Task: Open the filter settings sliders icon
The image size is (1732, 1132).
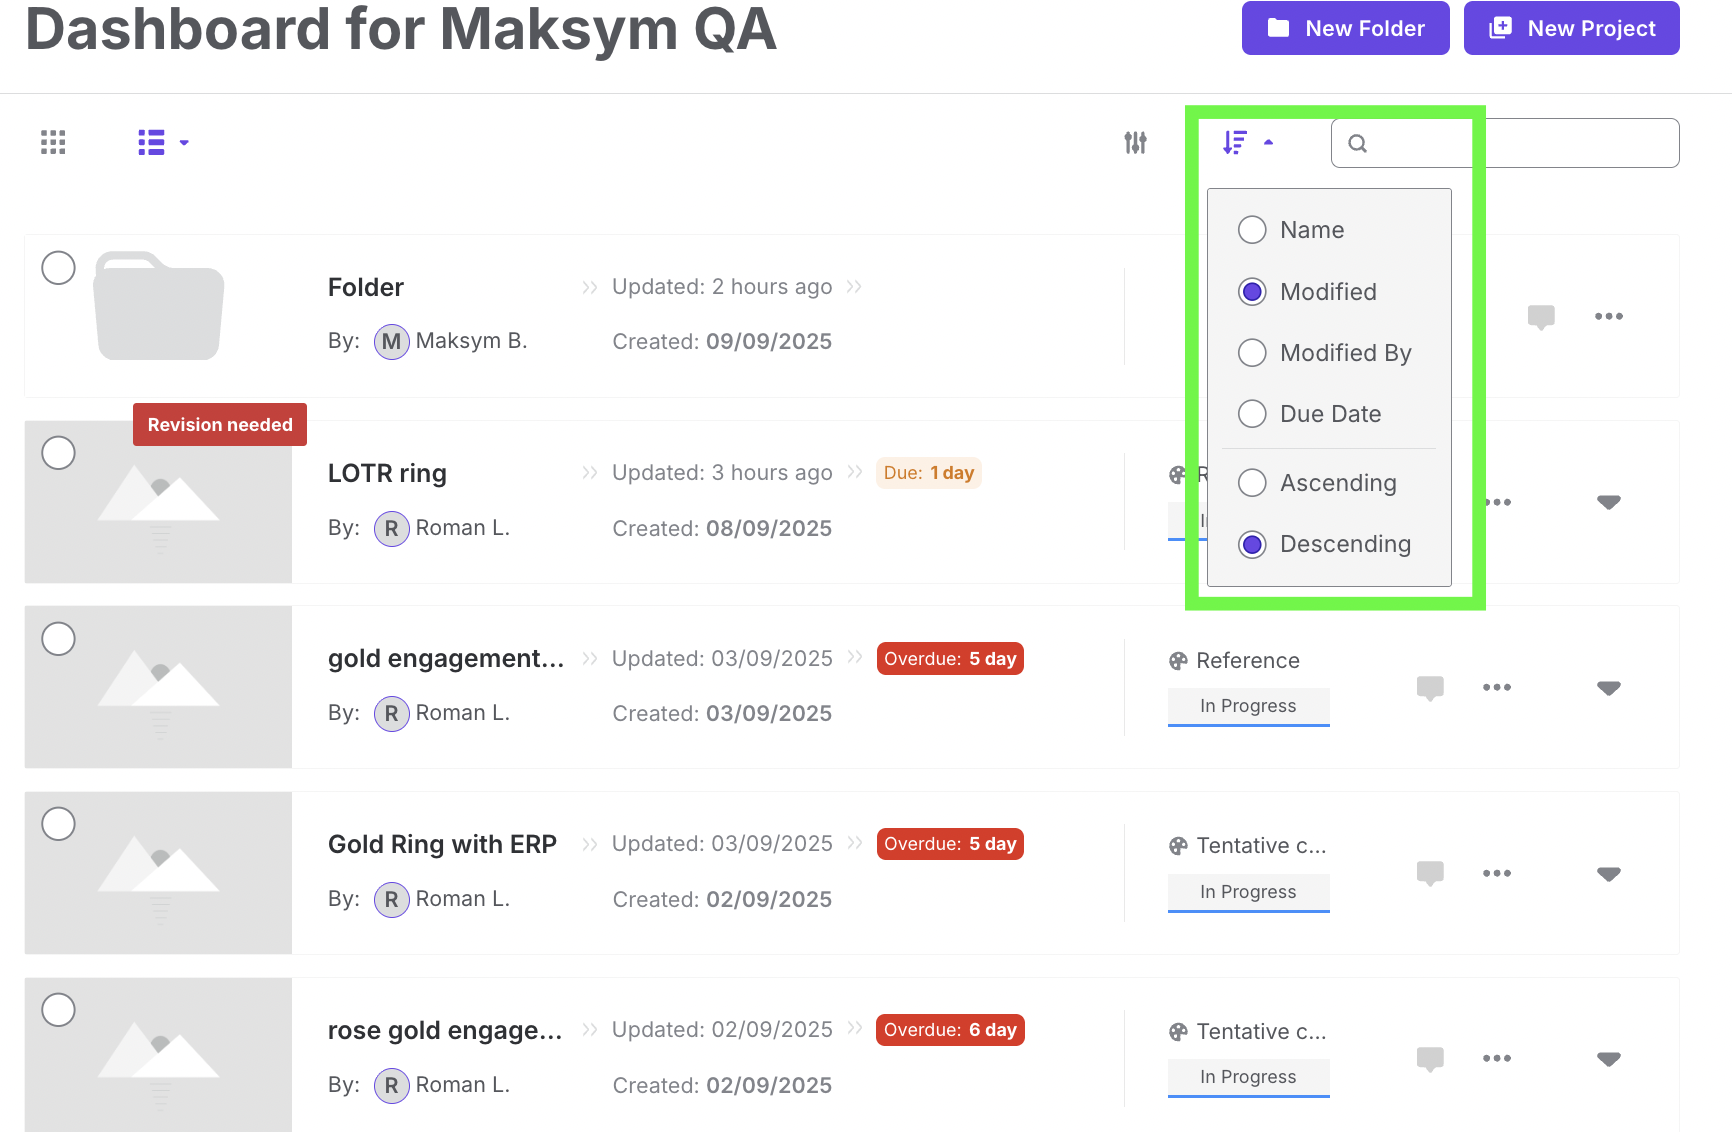Action: tap(1135, 143)
